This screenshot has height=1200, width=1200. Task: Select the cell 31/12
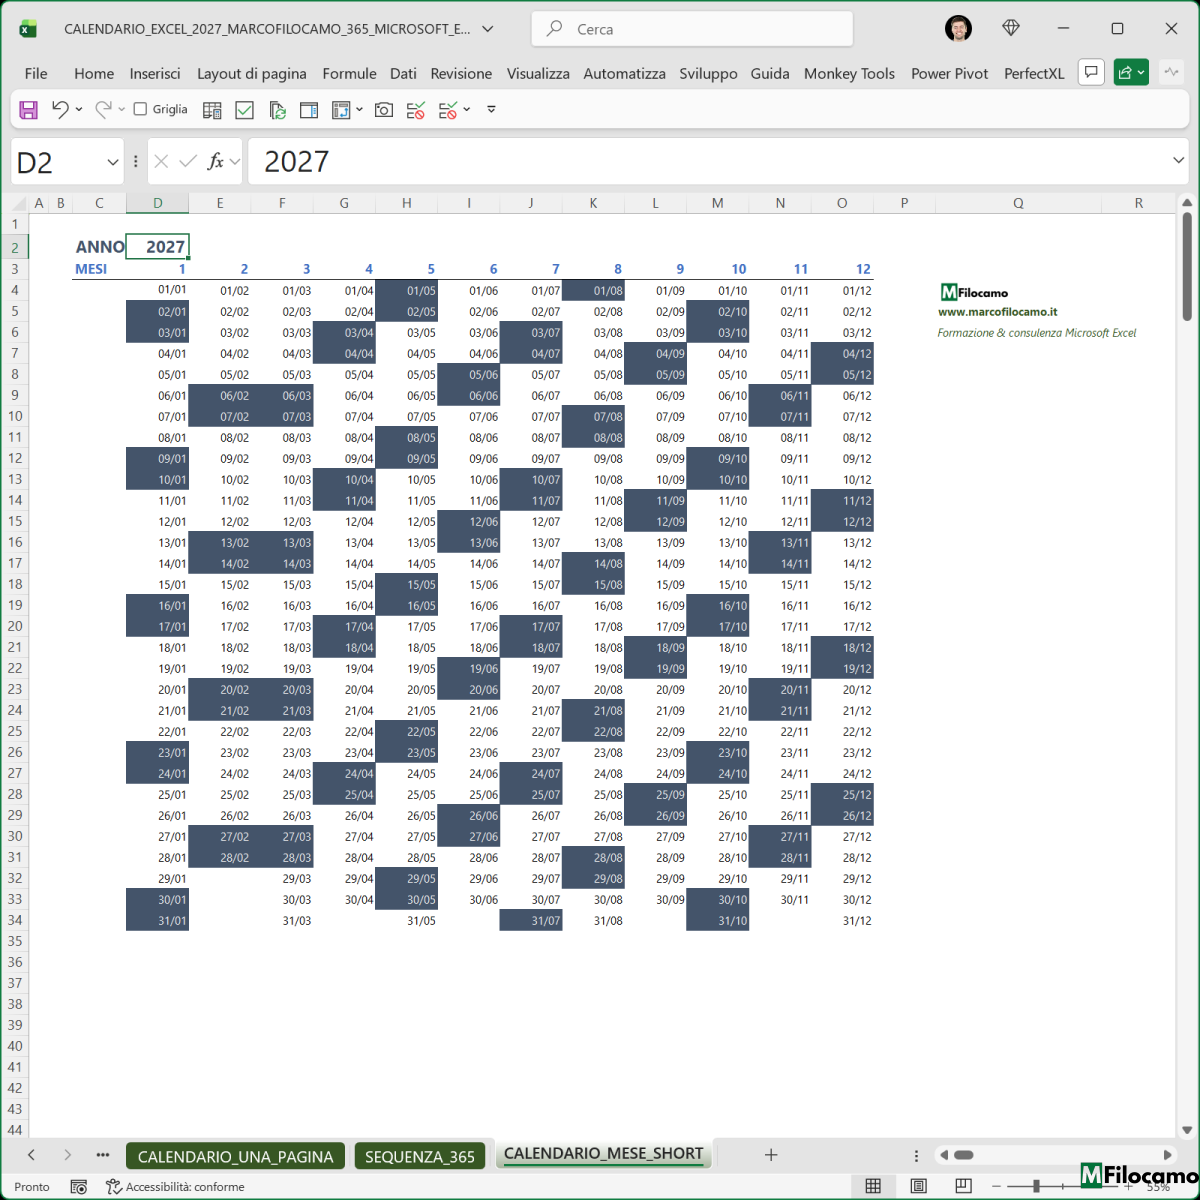click(x=842, y=921)
